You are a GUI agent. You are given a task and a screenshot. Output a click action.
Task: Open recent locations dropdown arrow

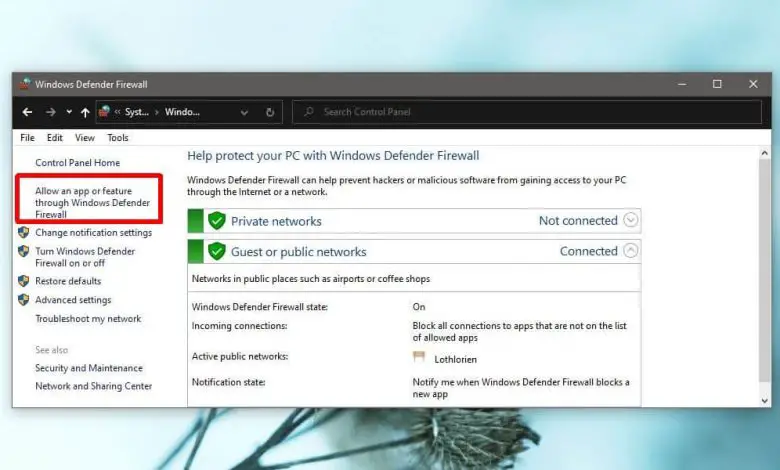69,112
